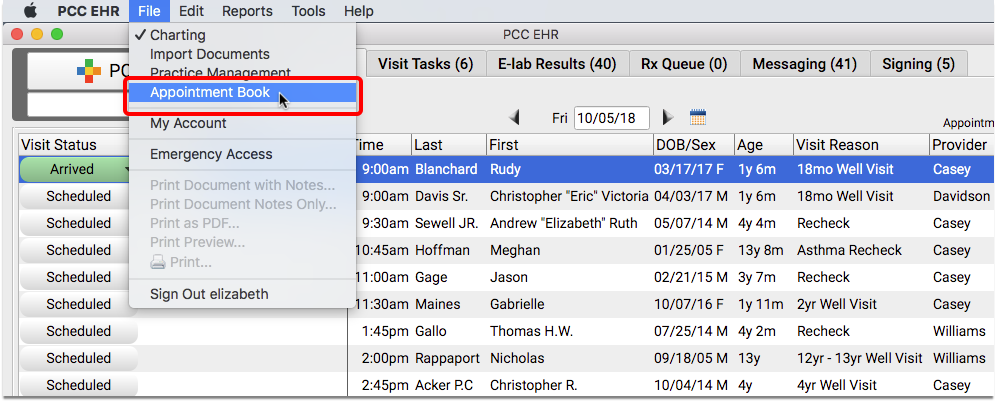This screenshot has width=997, height=403.
Task: Open Scheduled status for Acker P.C row
Action: pyautogui.click(x=79, y=386)
